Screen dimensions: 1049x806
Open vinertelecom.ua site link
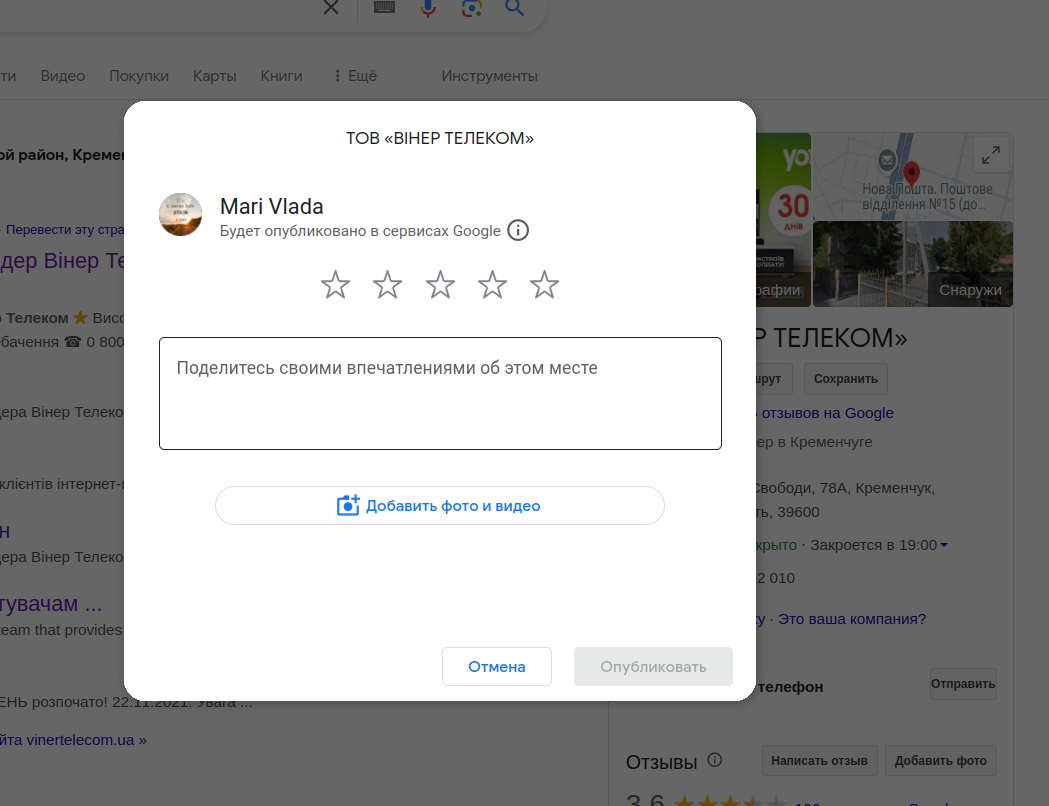click(x=74, y=740)
